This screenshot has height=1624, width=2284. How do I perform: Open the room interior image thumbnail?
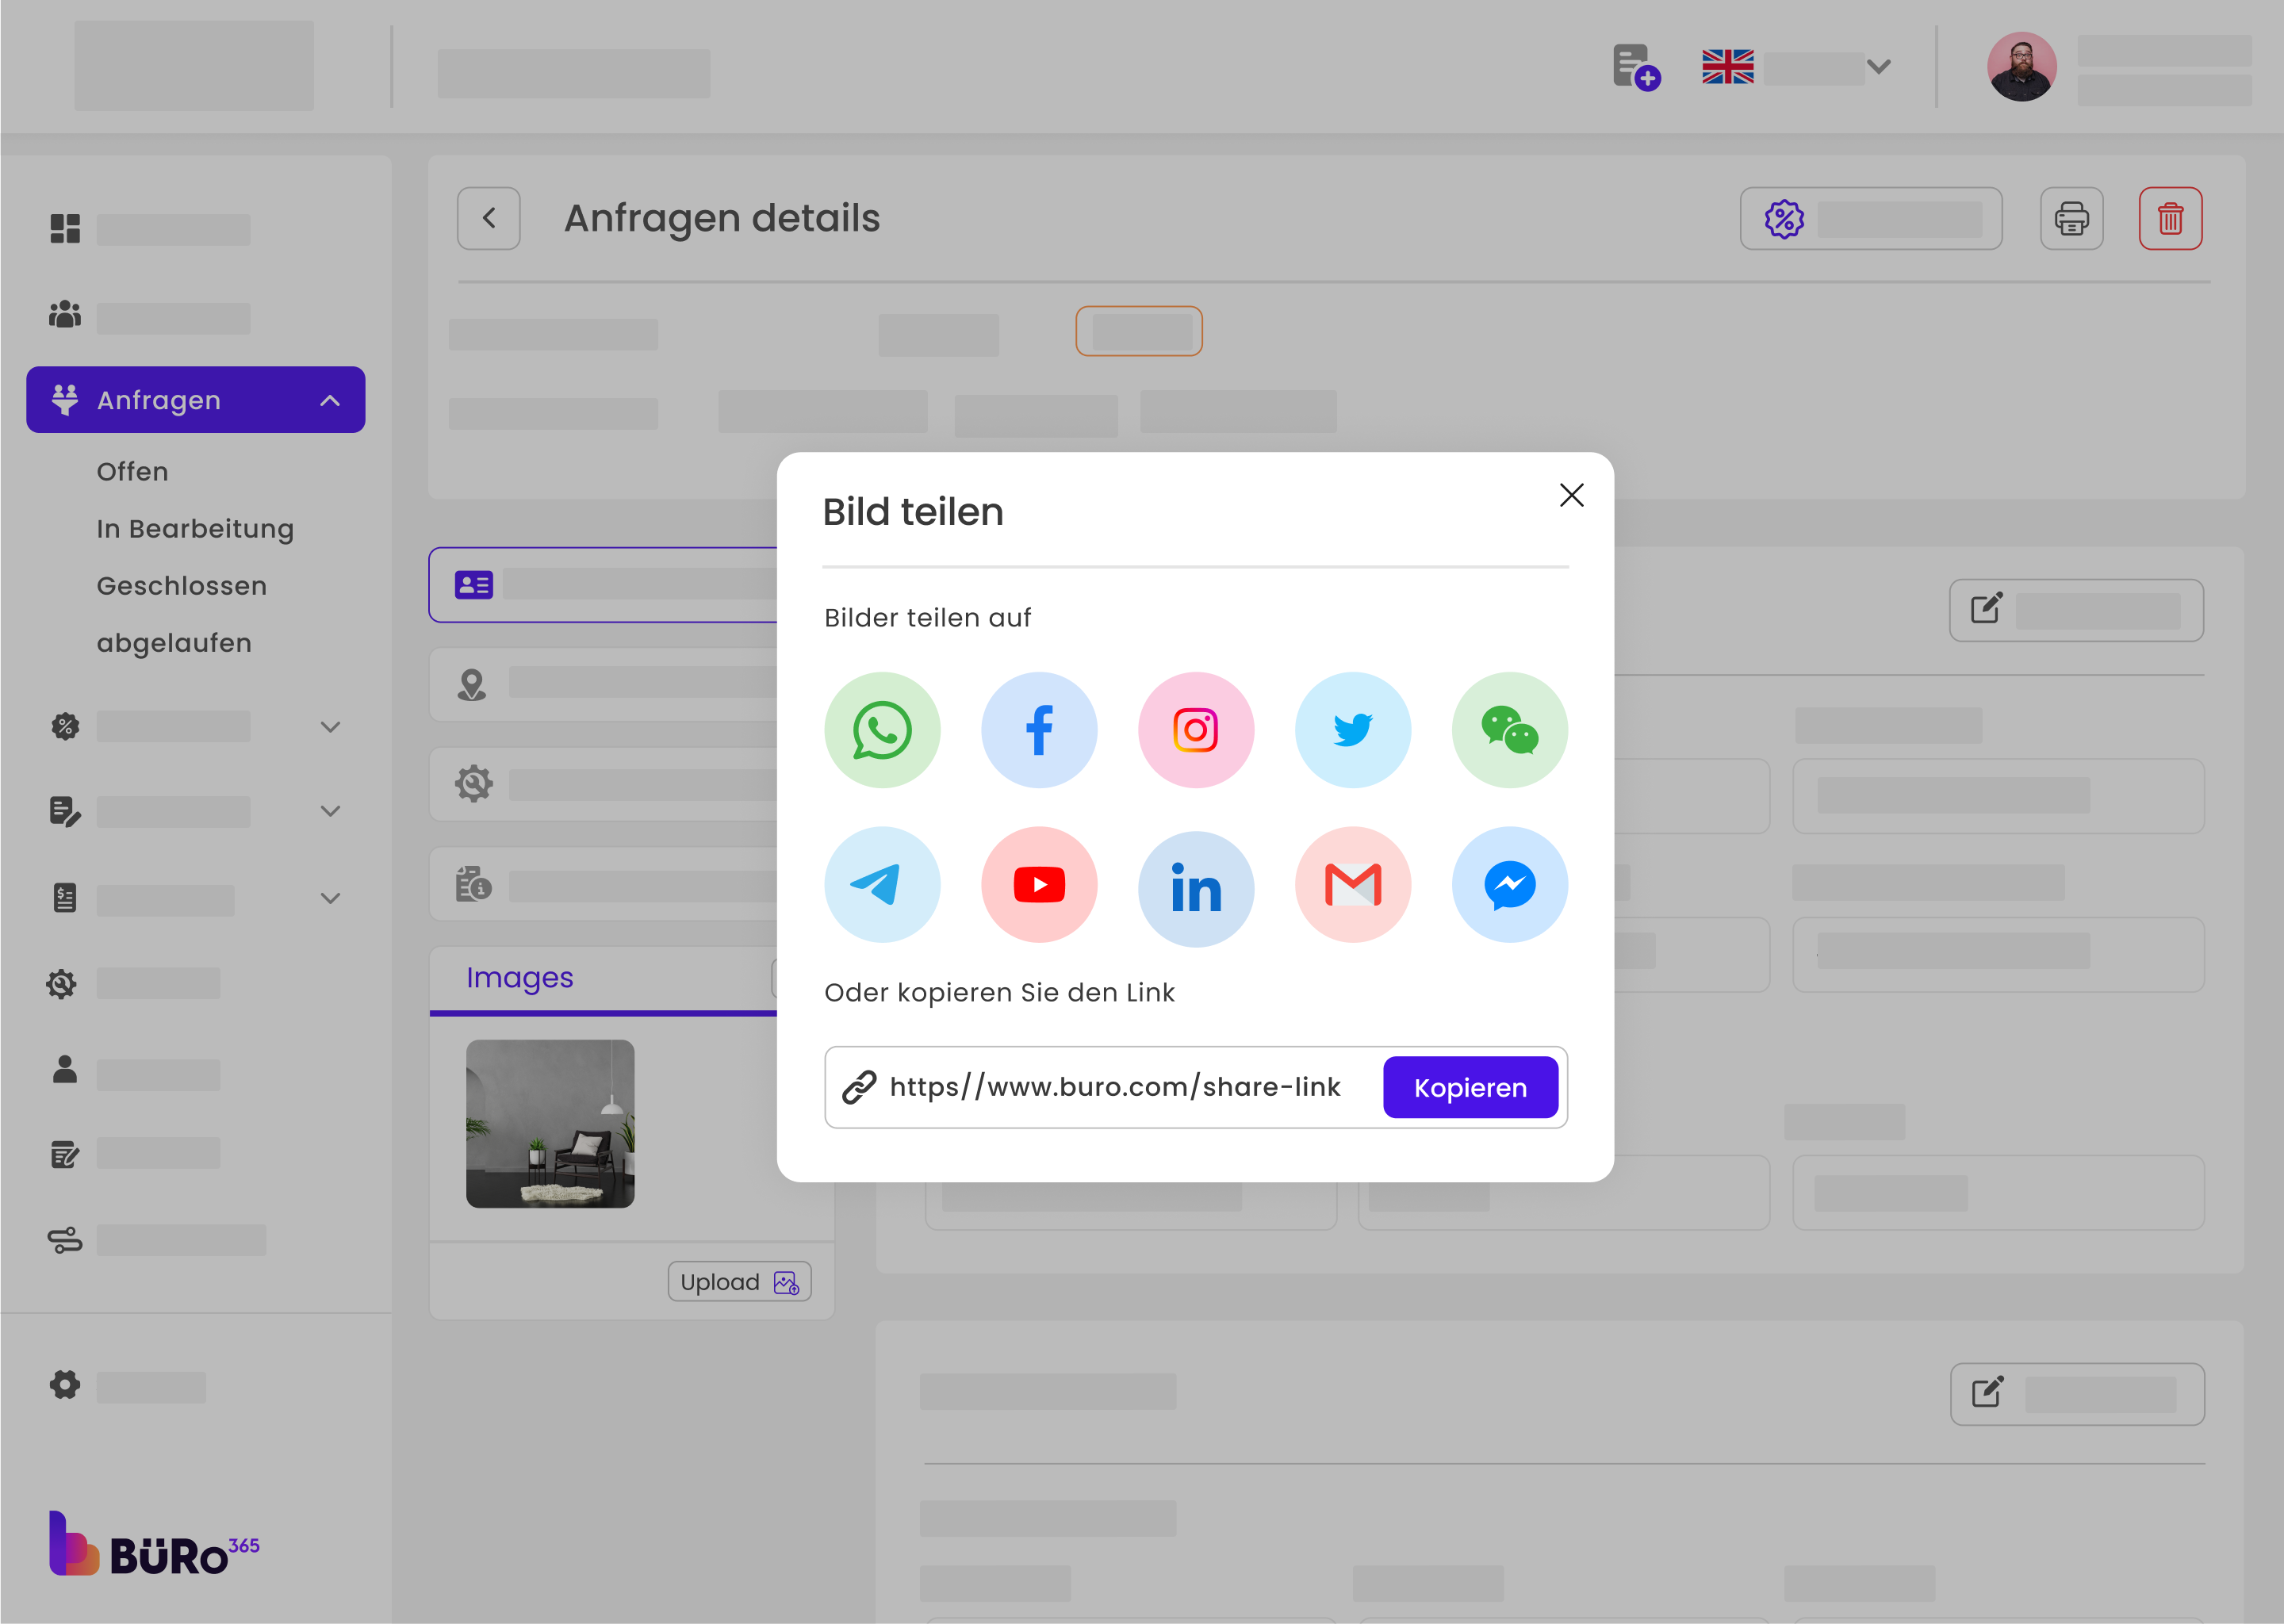click(550, 1124)
